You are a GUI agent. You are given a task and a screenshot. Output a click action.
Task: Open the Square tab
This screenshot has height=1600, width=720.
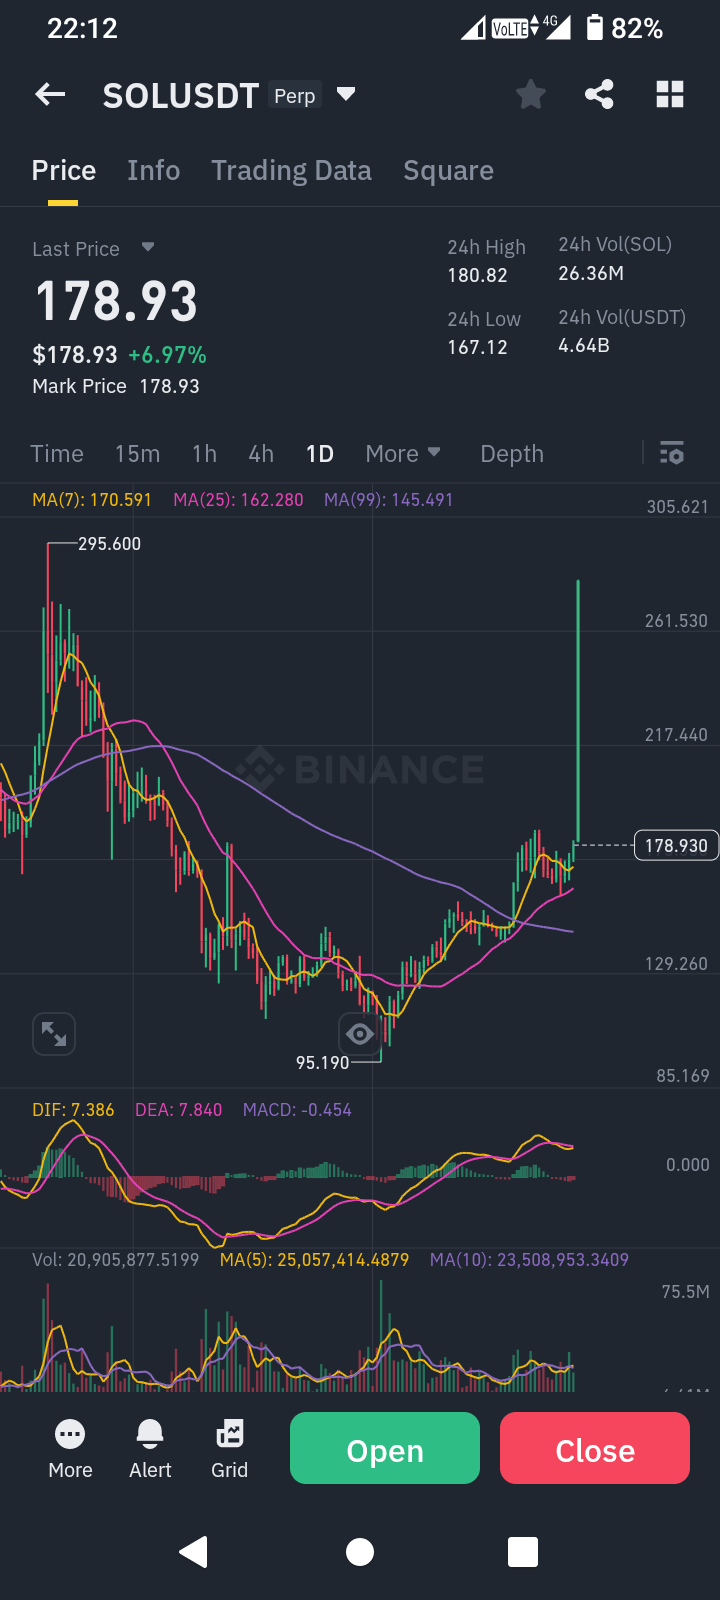pos(448,170)
